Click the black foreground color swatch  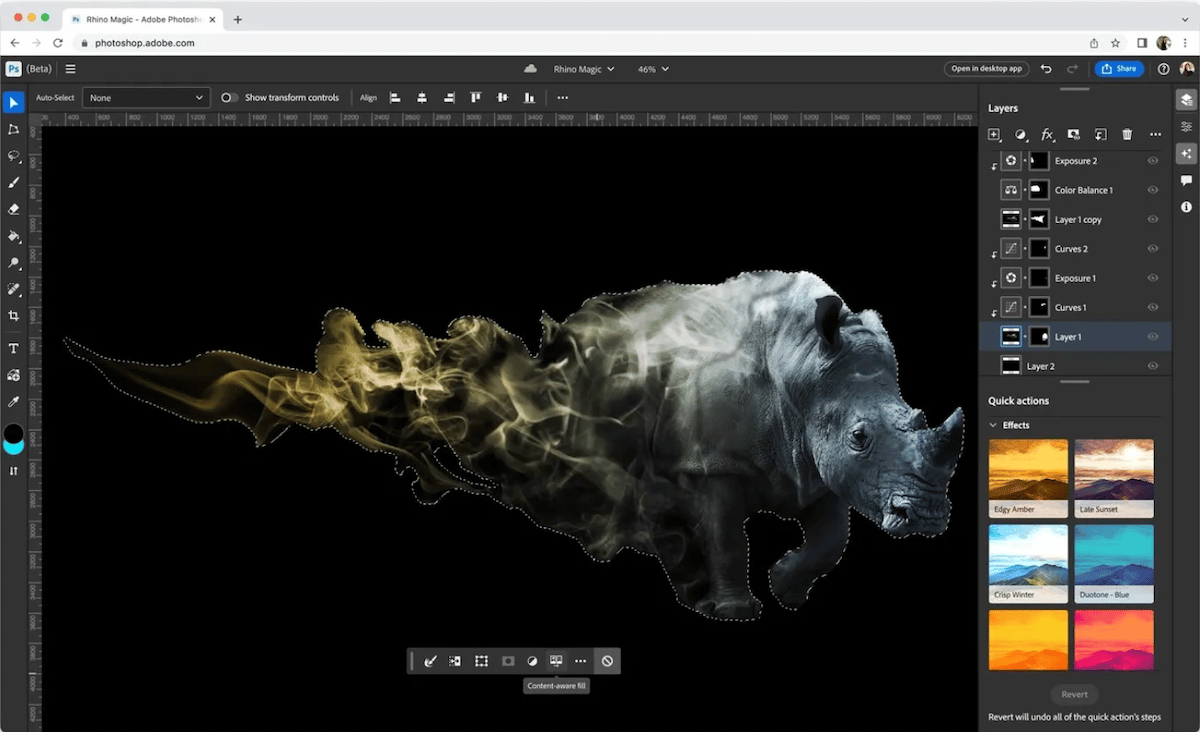[x=14, y=434]
